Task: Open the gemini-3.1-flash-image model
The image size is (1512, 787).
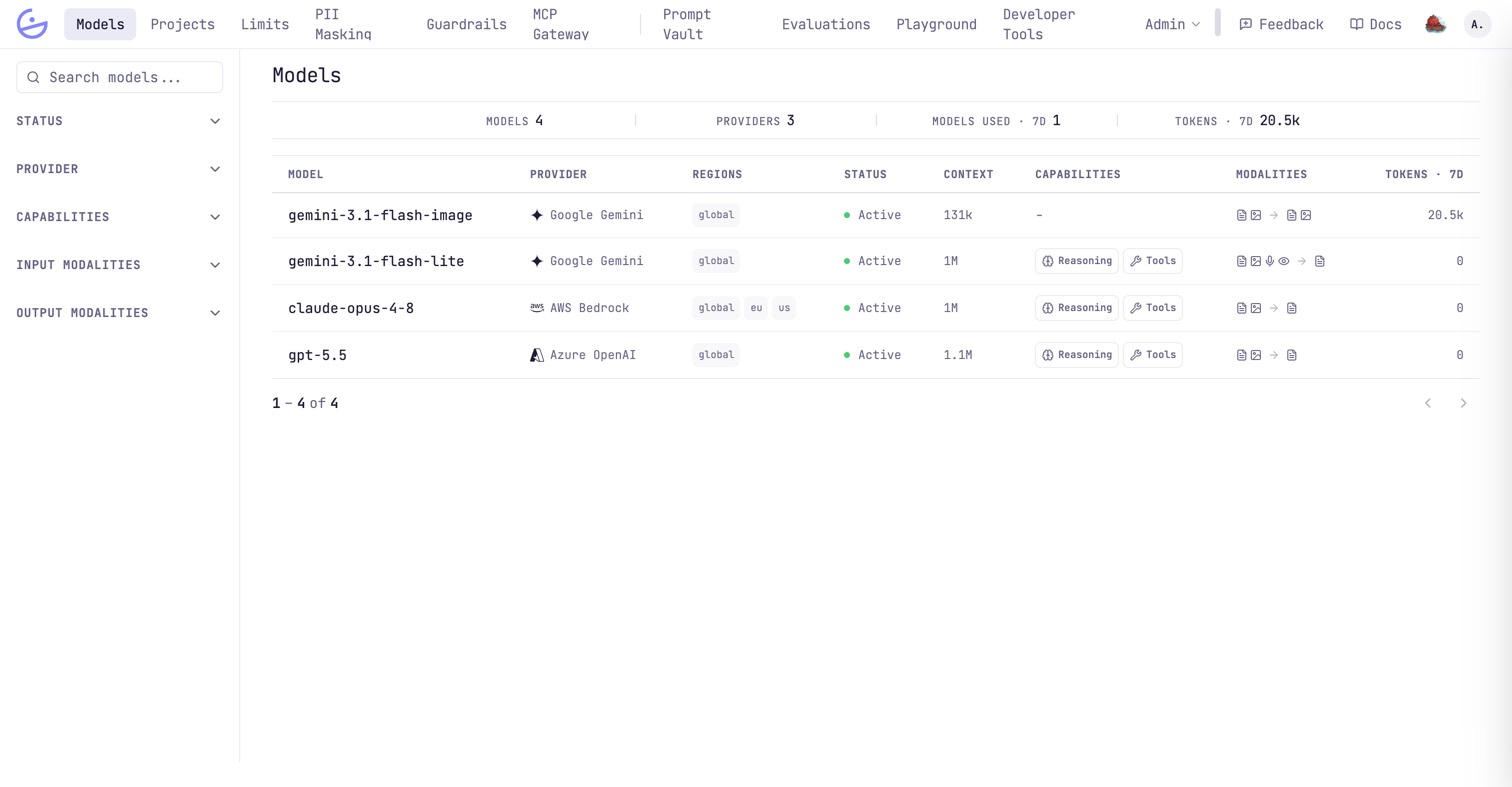Action: 380,215
